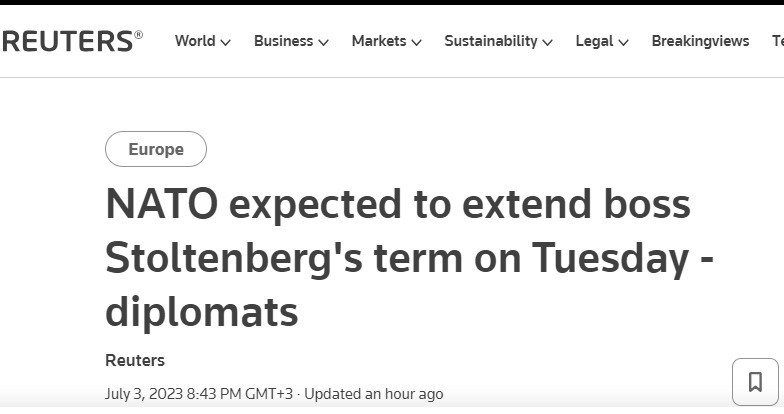The image size is (784, 414).
Task: Expand the chevron next to Business
Action: pos(323,42)
